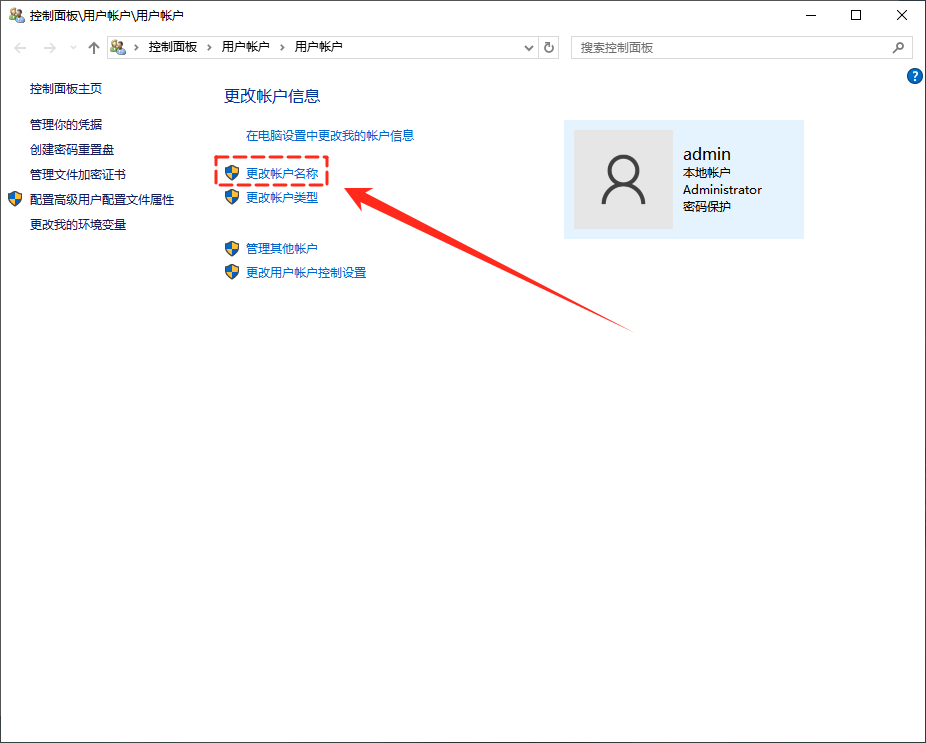Select 控制面板 in the breadcrumb path
926x743 pixels.
172,47
